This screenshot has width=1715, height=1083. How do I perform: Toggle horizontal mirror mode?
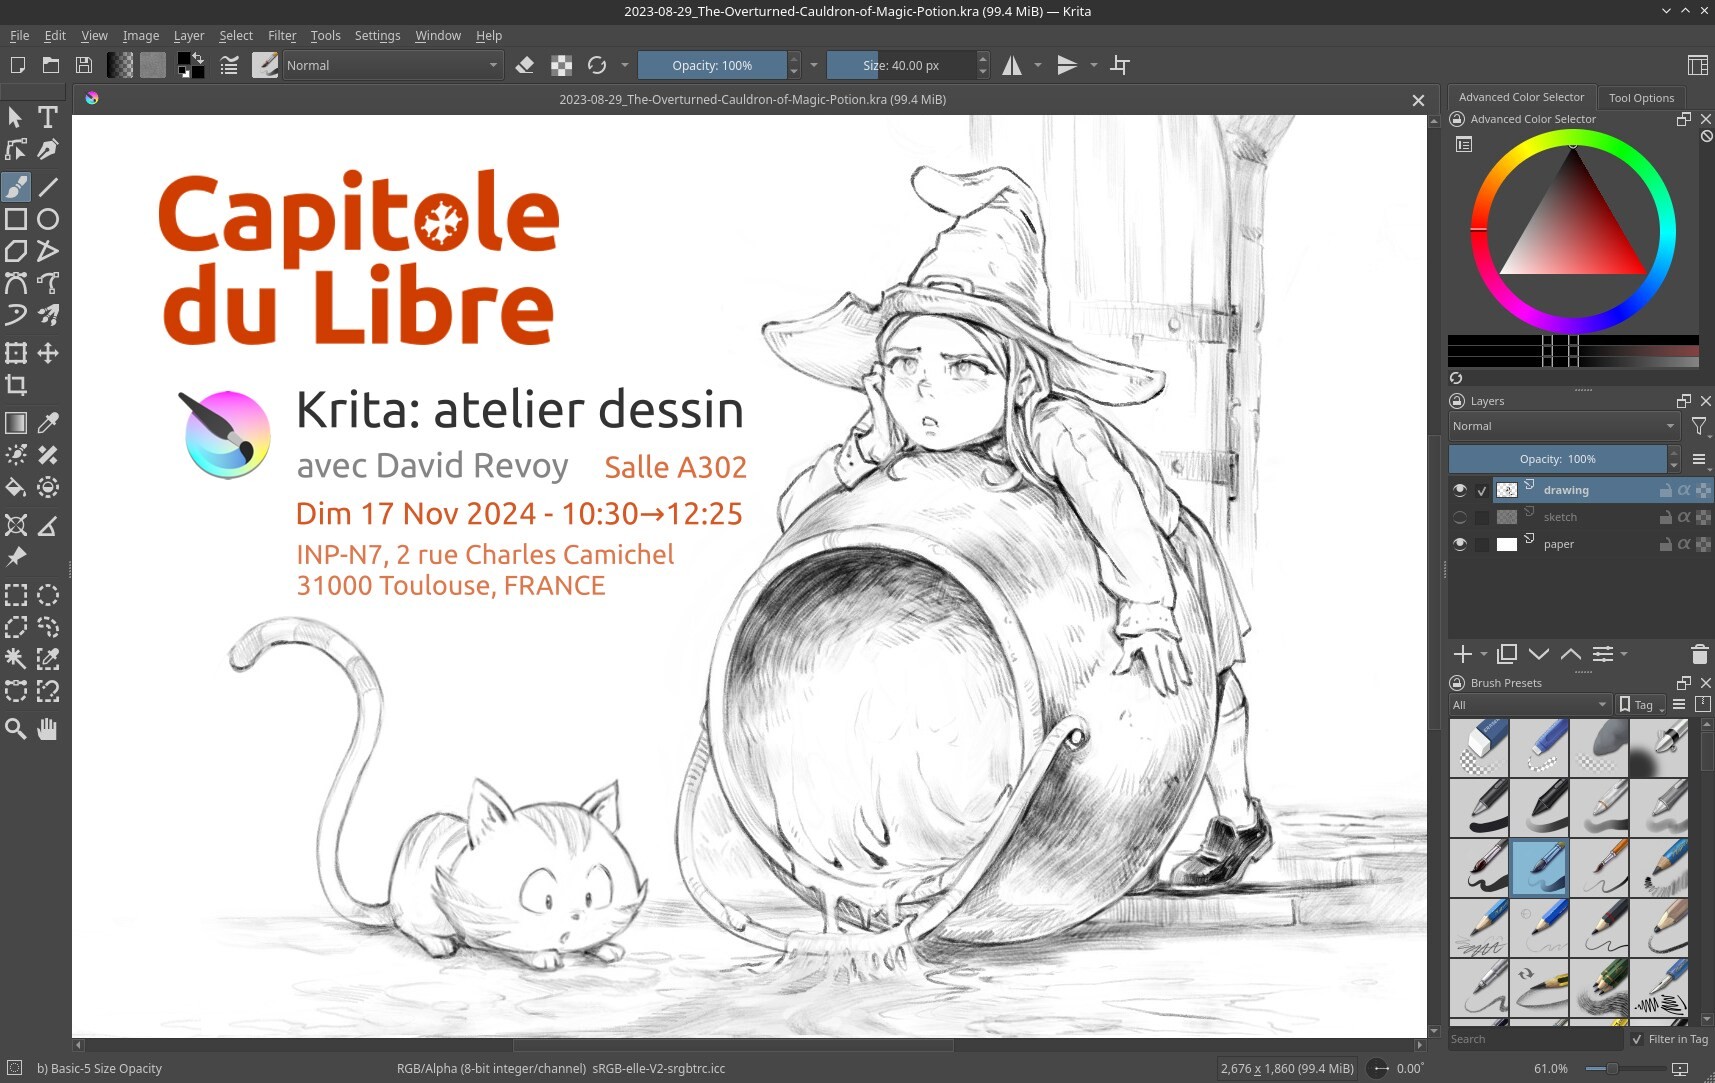tap(1012, 65)
